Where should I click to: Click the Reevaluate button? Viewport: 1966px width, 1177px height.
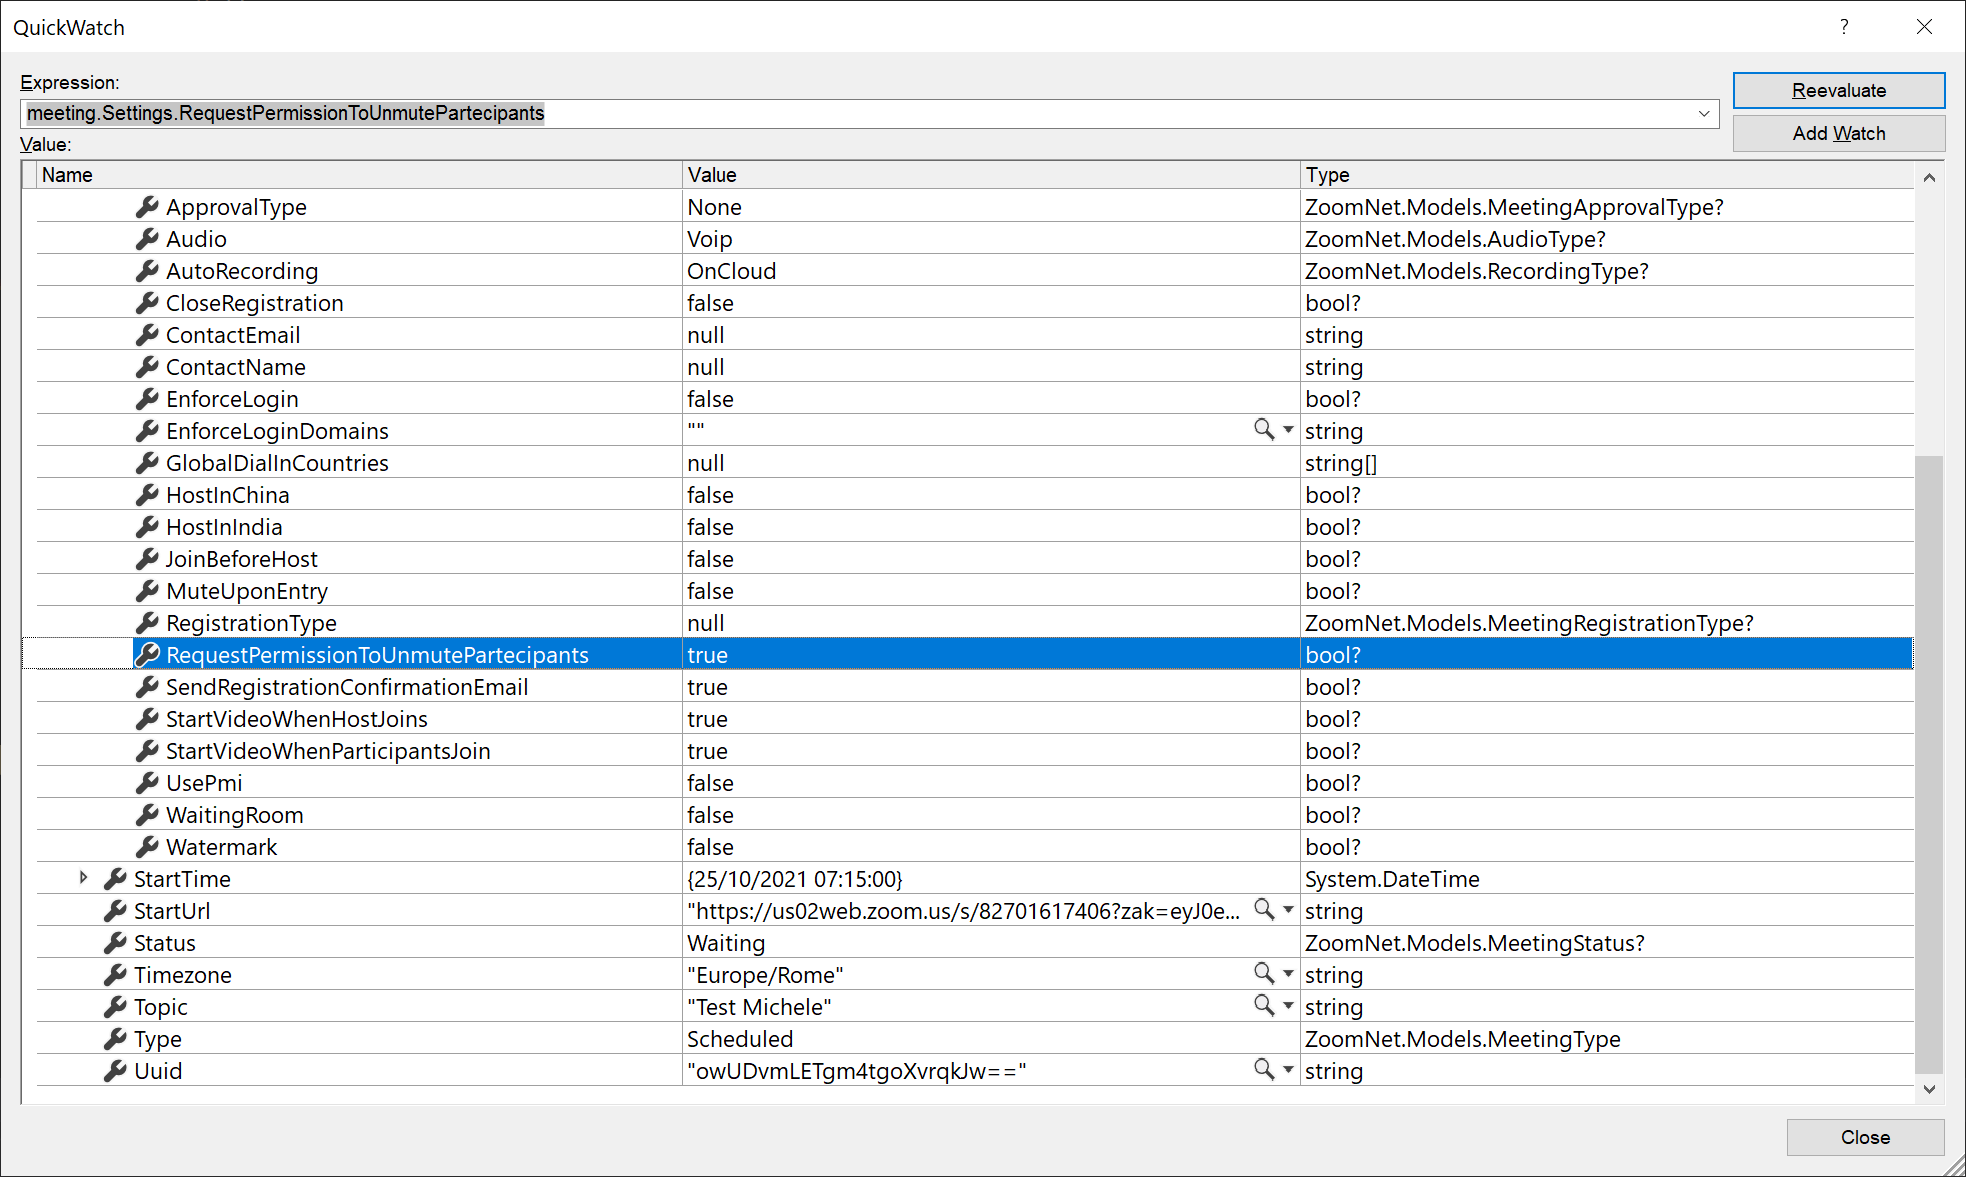tap(1838, 90)
